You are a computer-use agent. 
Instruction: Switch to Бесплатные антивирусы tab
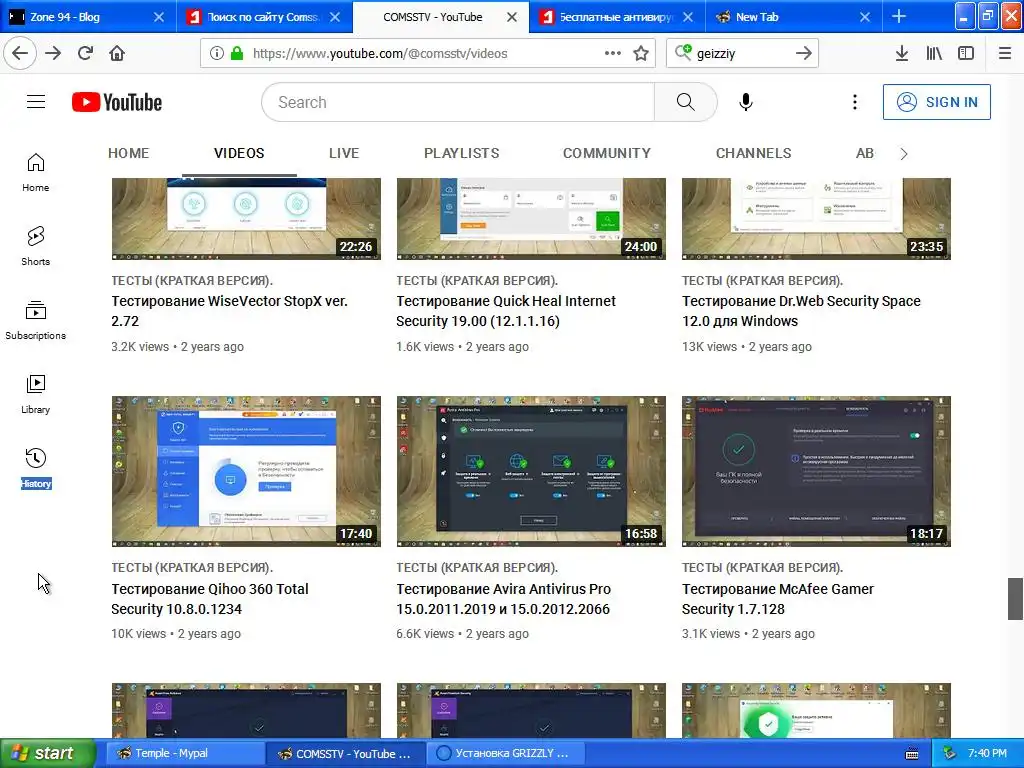point(617,17)
